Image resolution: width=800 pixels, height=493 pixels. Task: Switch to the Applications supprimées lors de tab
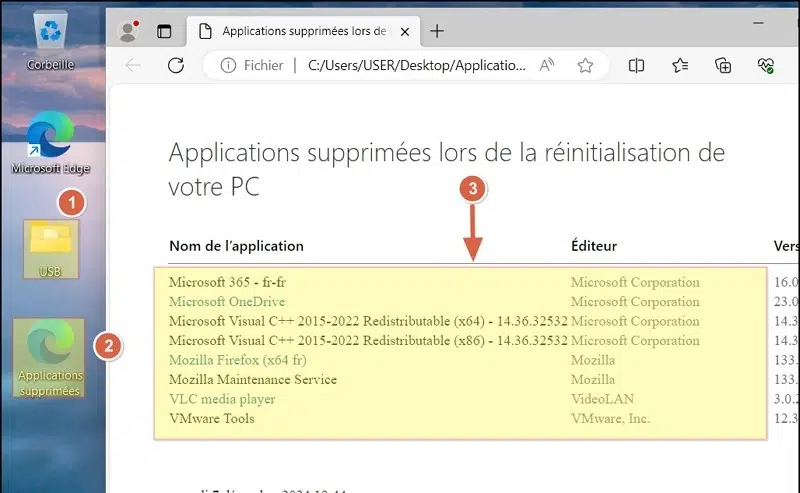(304, 31)
